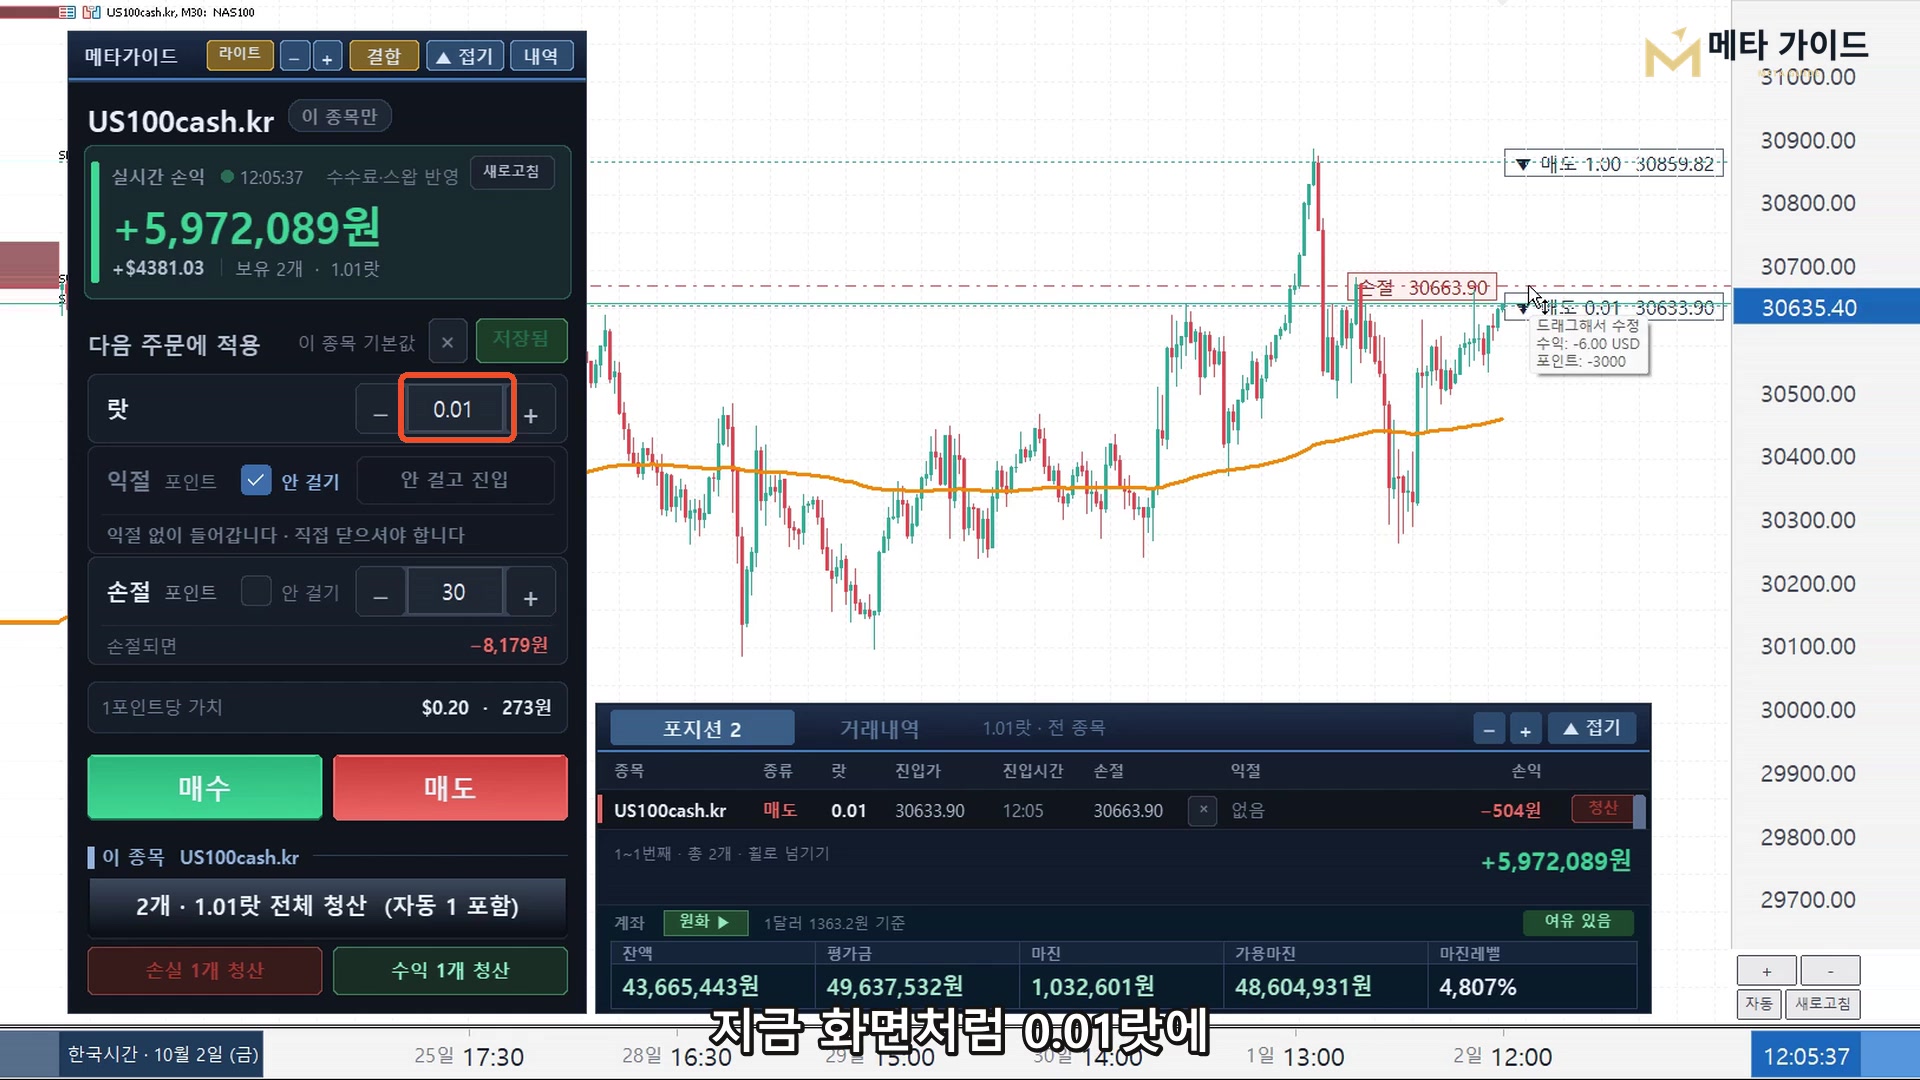The height and width of the screenshot is (1080, 1920).
Task: Click 청산 on the US100cash.kr position
Action: tap(1603, 808)
